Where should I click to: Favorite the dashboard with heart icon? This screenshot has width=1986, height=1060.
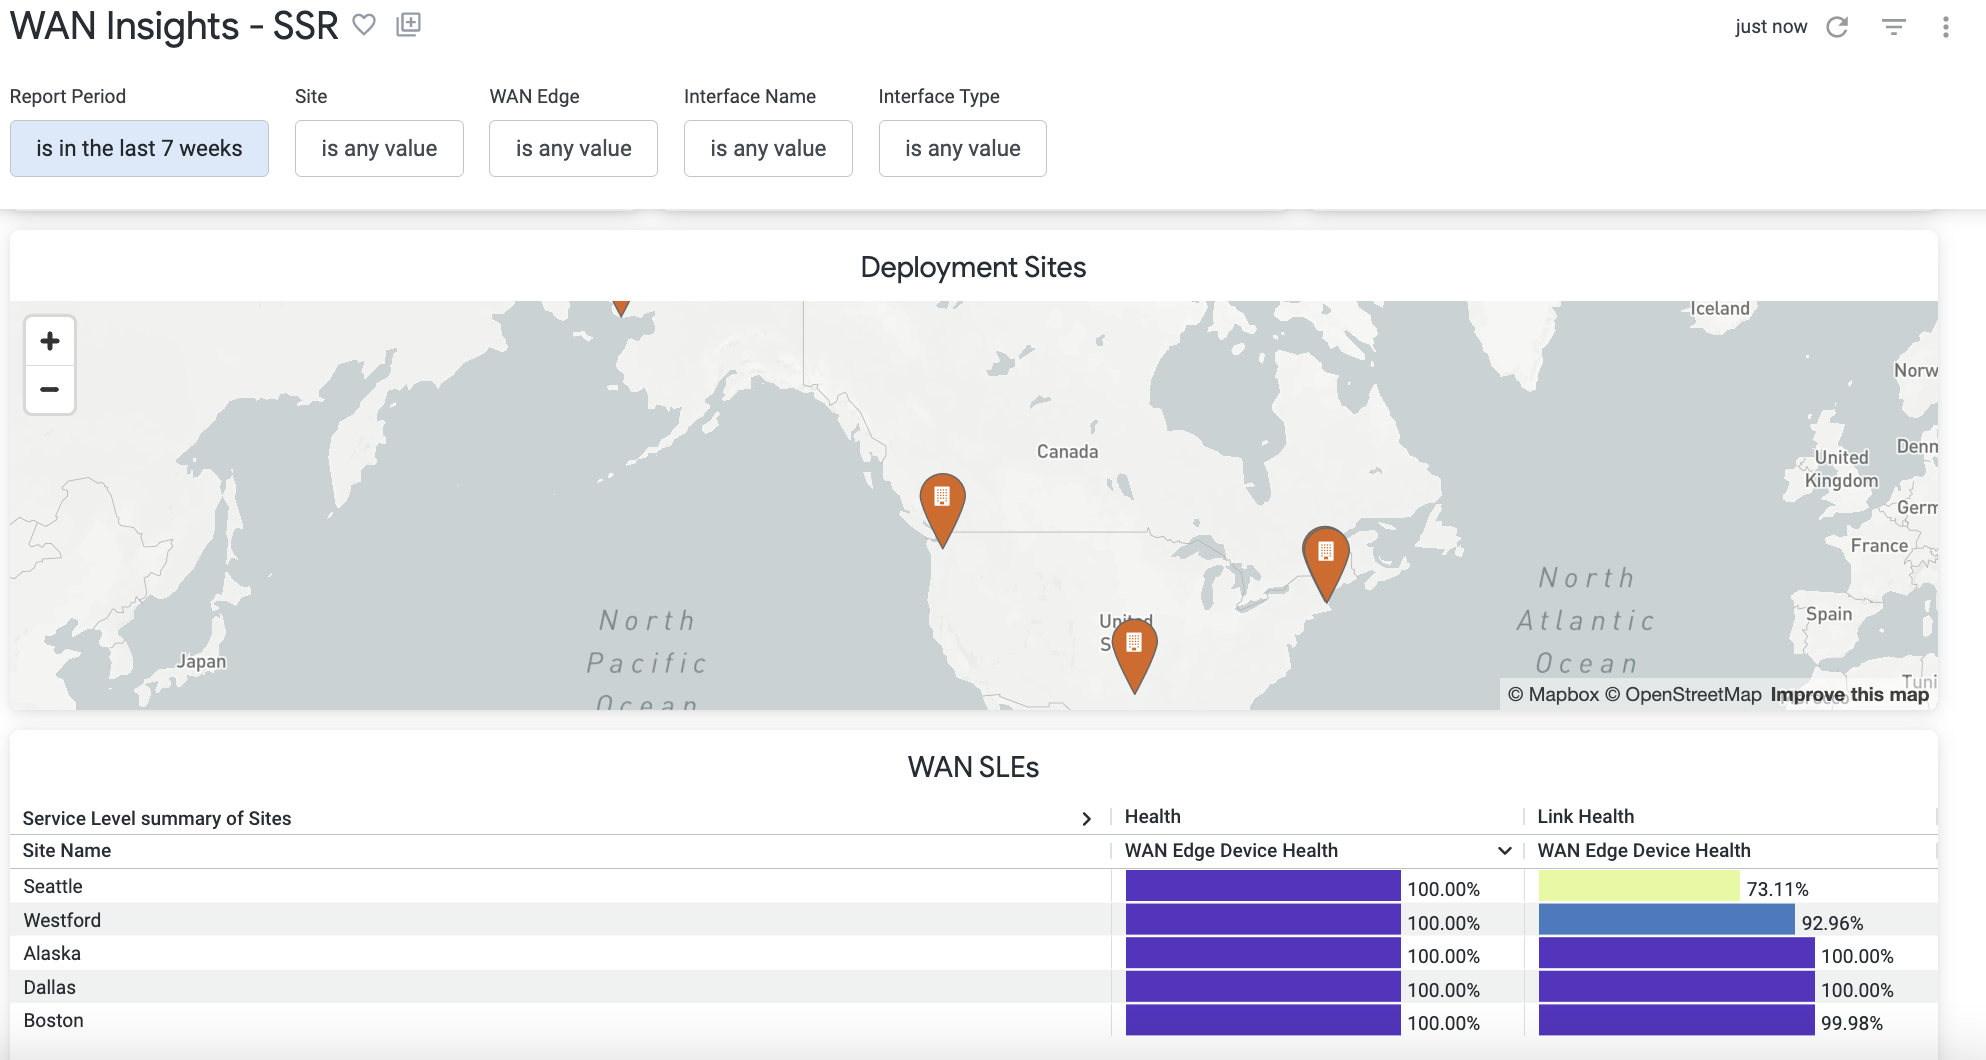[x=364, y=25]
